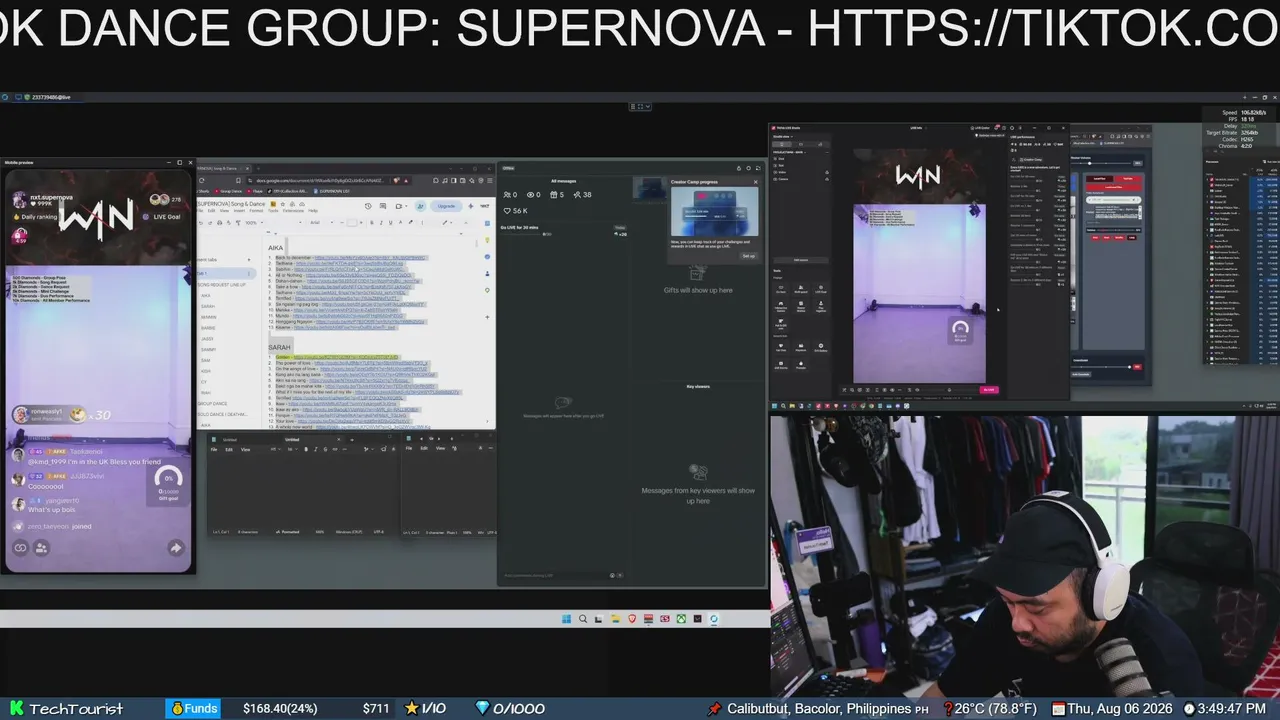Open version history icon in Google Docs
The image size is (1280, 720).
[x=368, y=206]
